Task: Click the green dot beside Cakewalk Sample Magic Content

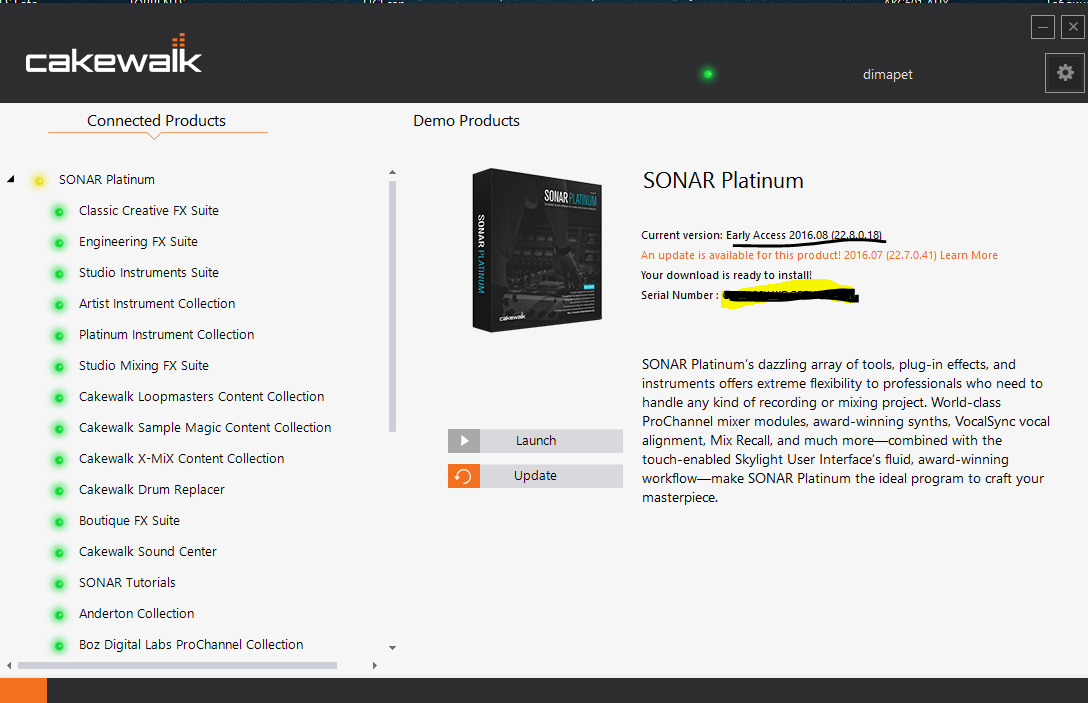Action: (60, 429)
